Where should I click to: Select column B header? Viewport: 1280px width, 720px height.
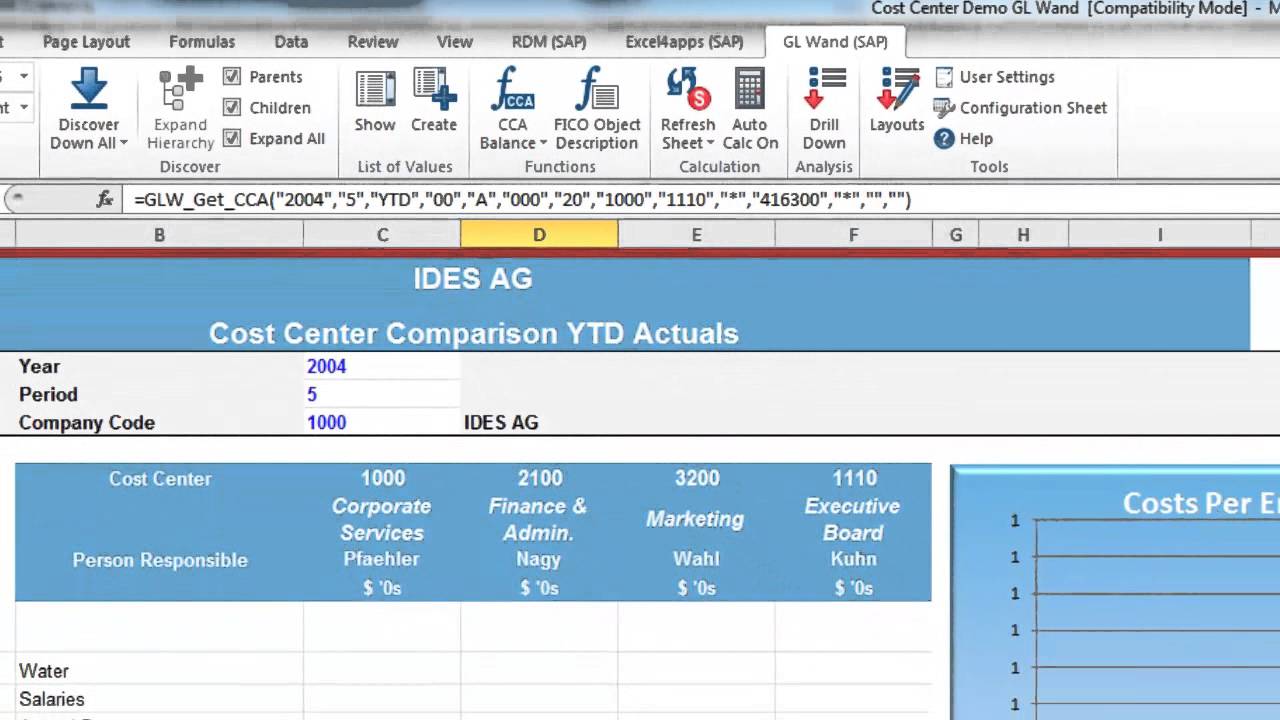159,235
